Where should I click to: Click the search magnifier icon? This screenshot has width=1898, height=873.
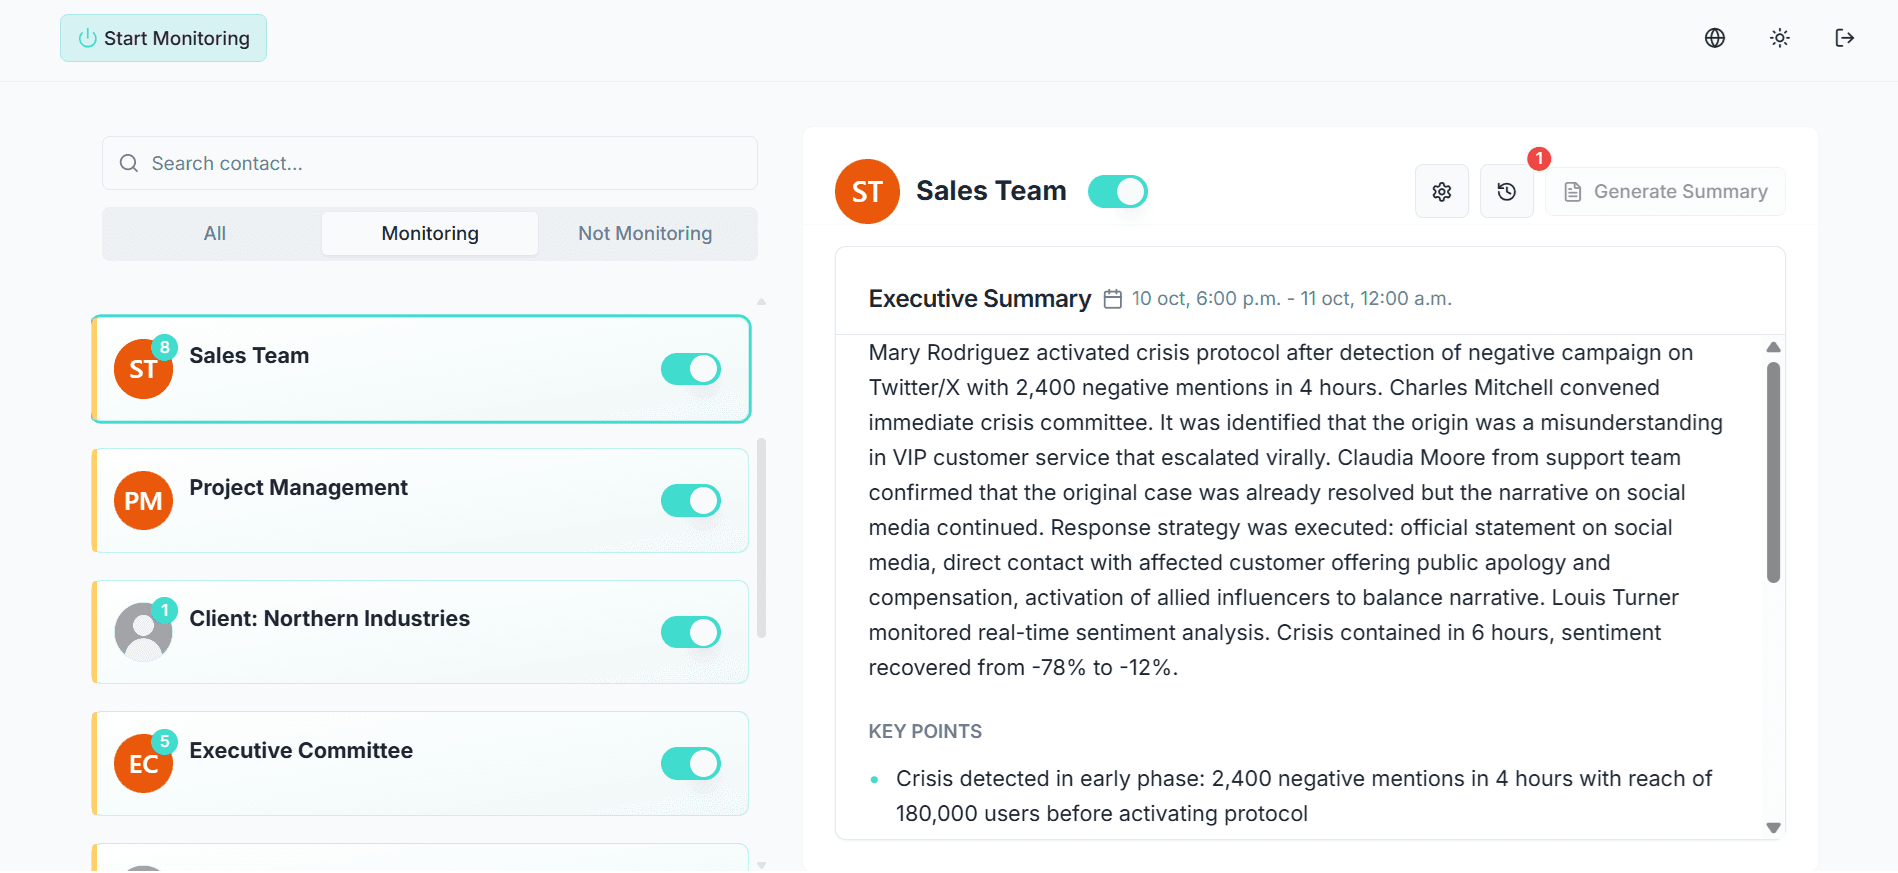tap(128, 163)
